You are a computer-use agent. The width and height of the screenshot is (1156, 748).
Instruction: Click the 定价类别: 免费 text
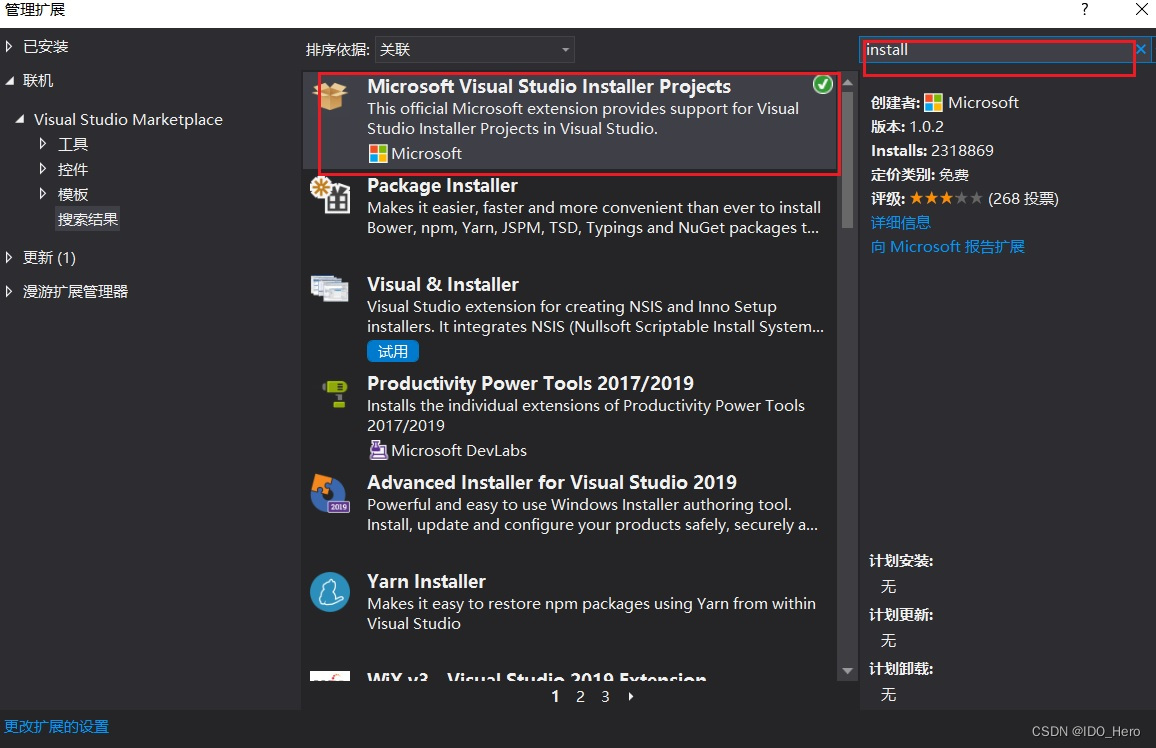(919, 175)
